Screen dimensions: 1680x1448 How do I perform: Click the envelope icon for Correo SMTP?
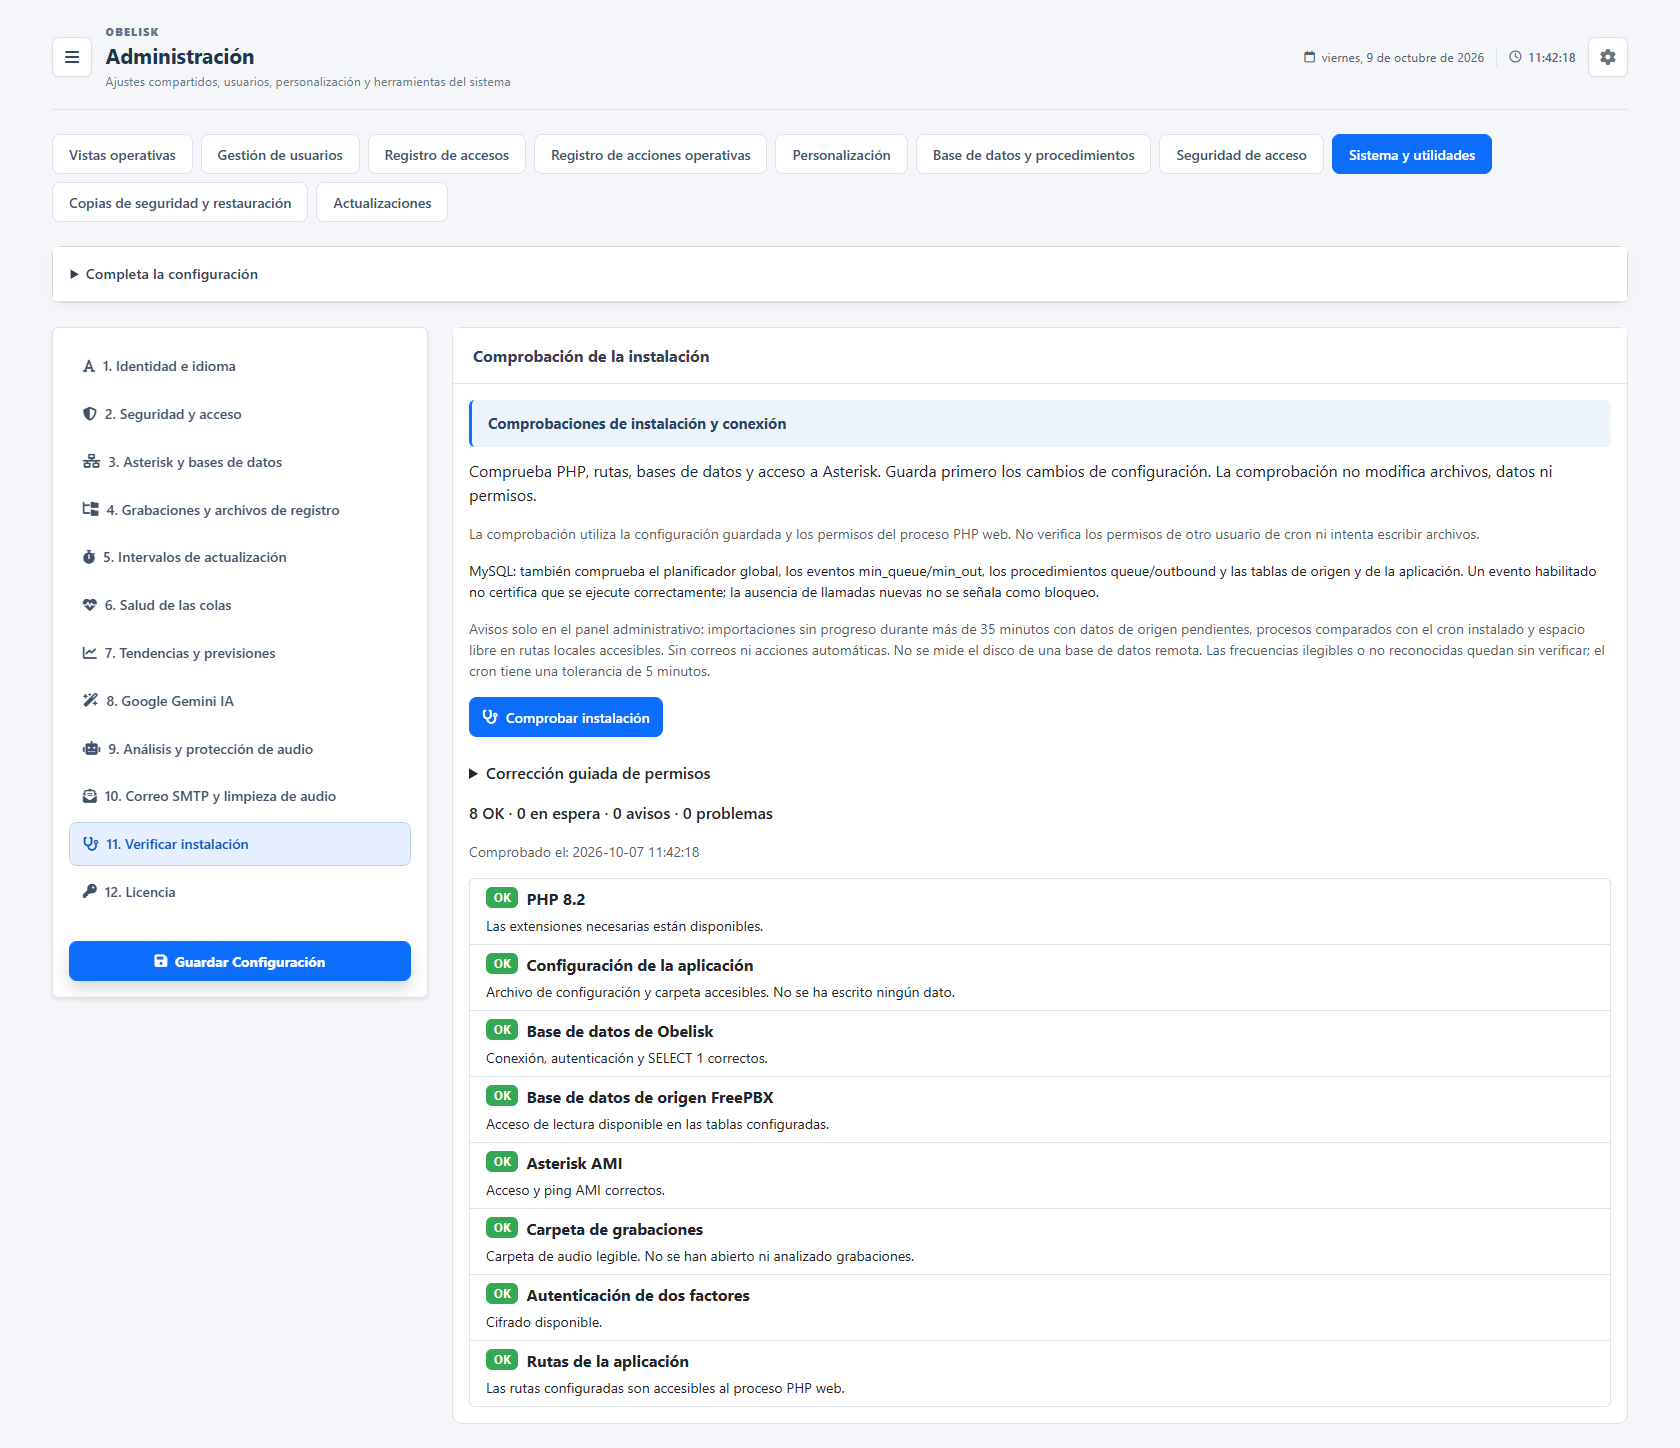[x=90, y=796]
